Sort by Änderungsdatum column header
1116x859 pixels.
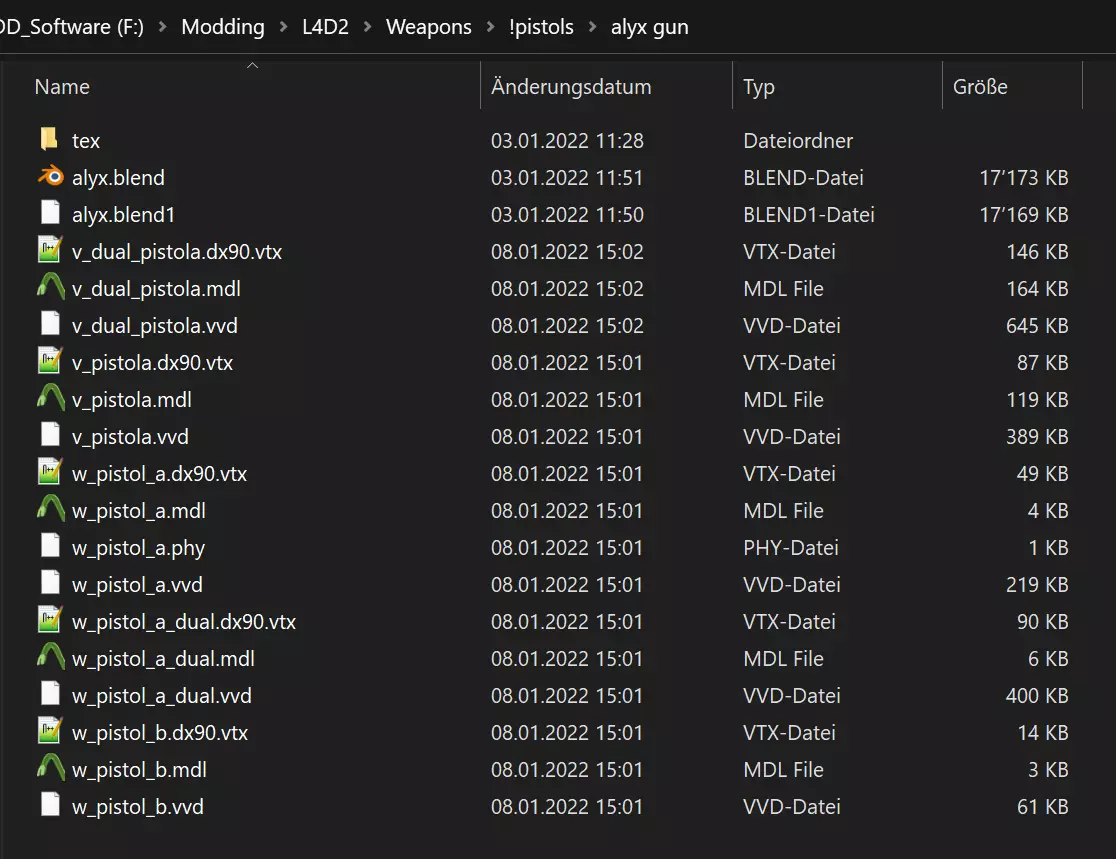click(x=571, y=87)
